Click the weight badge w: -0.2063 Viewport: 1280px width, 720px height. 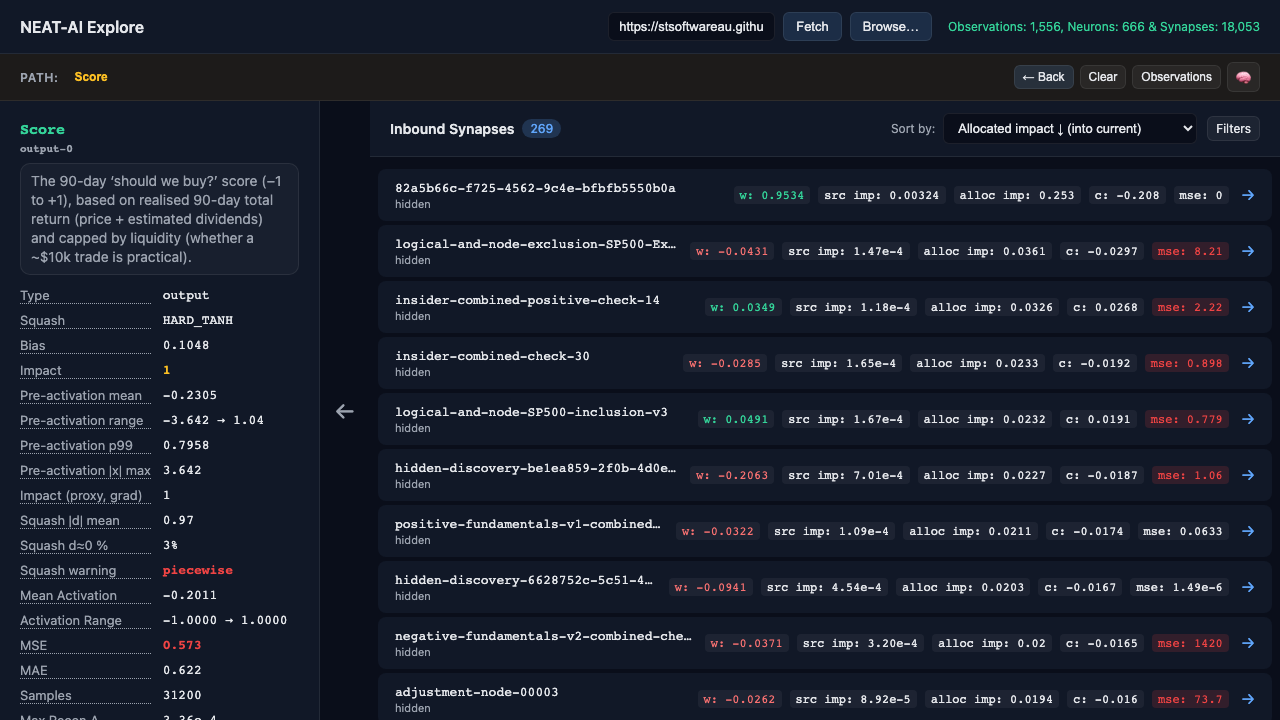click(x=732, y=475)
